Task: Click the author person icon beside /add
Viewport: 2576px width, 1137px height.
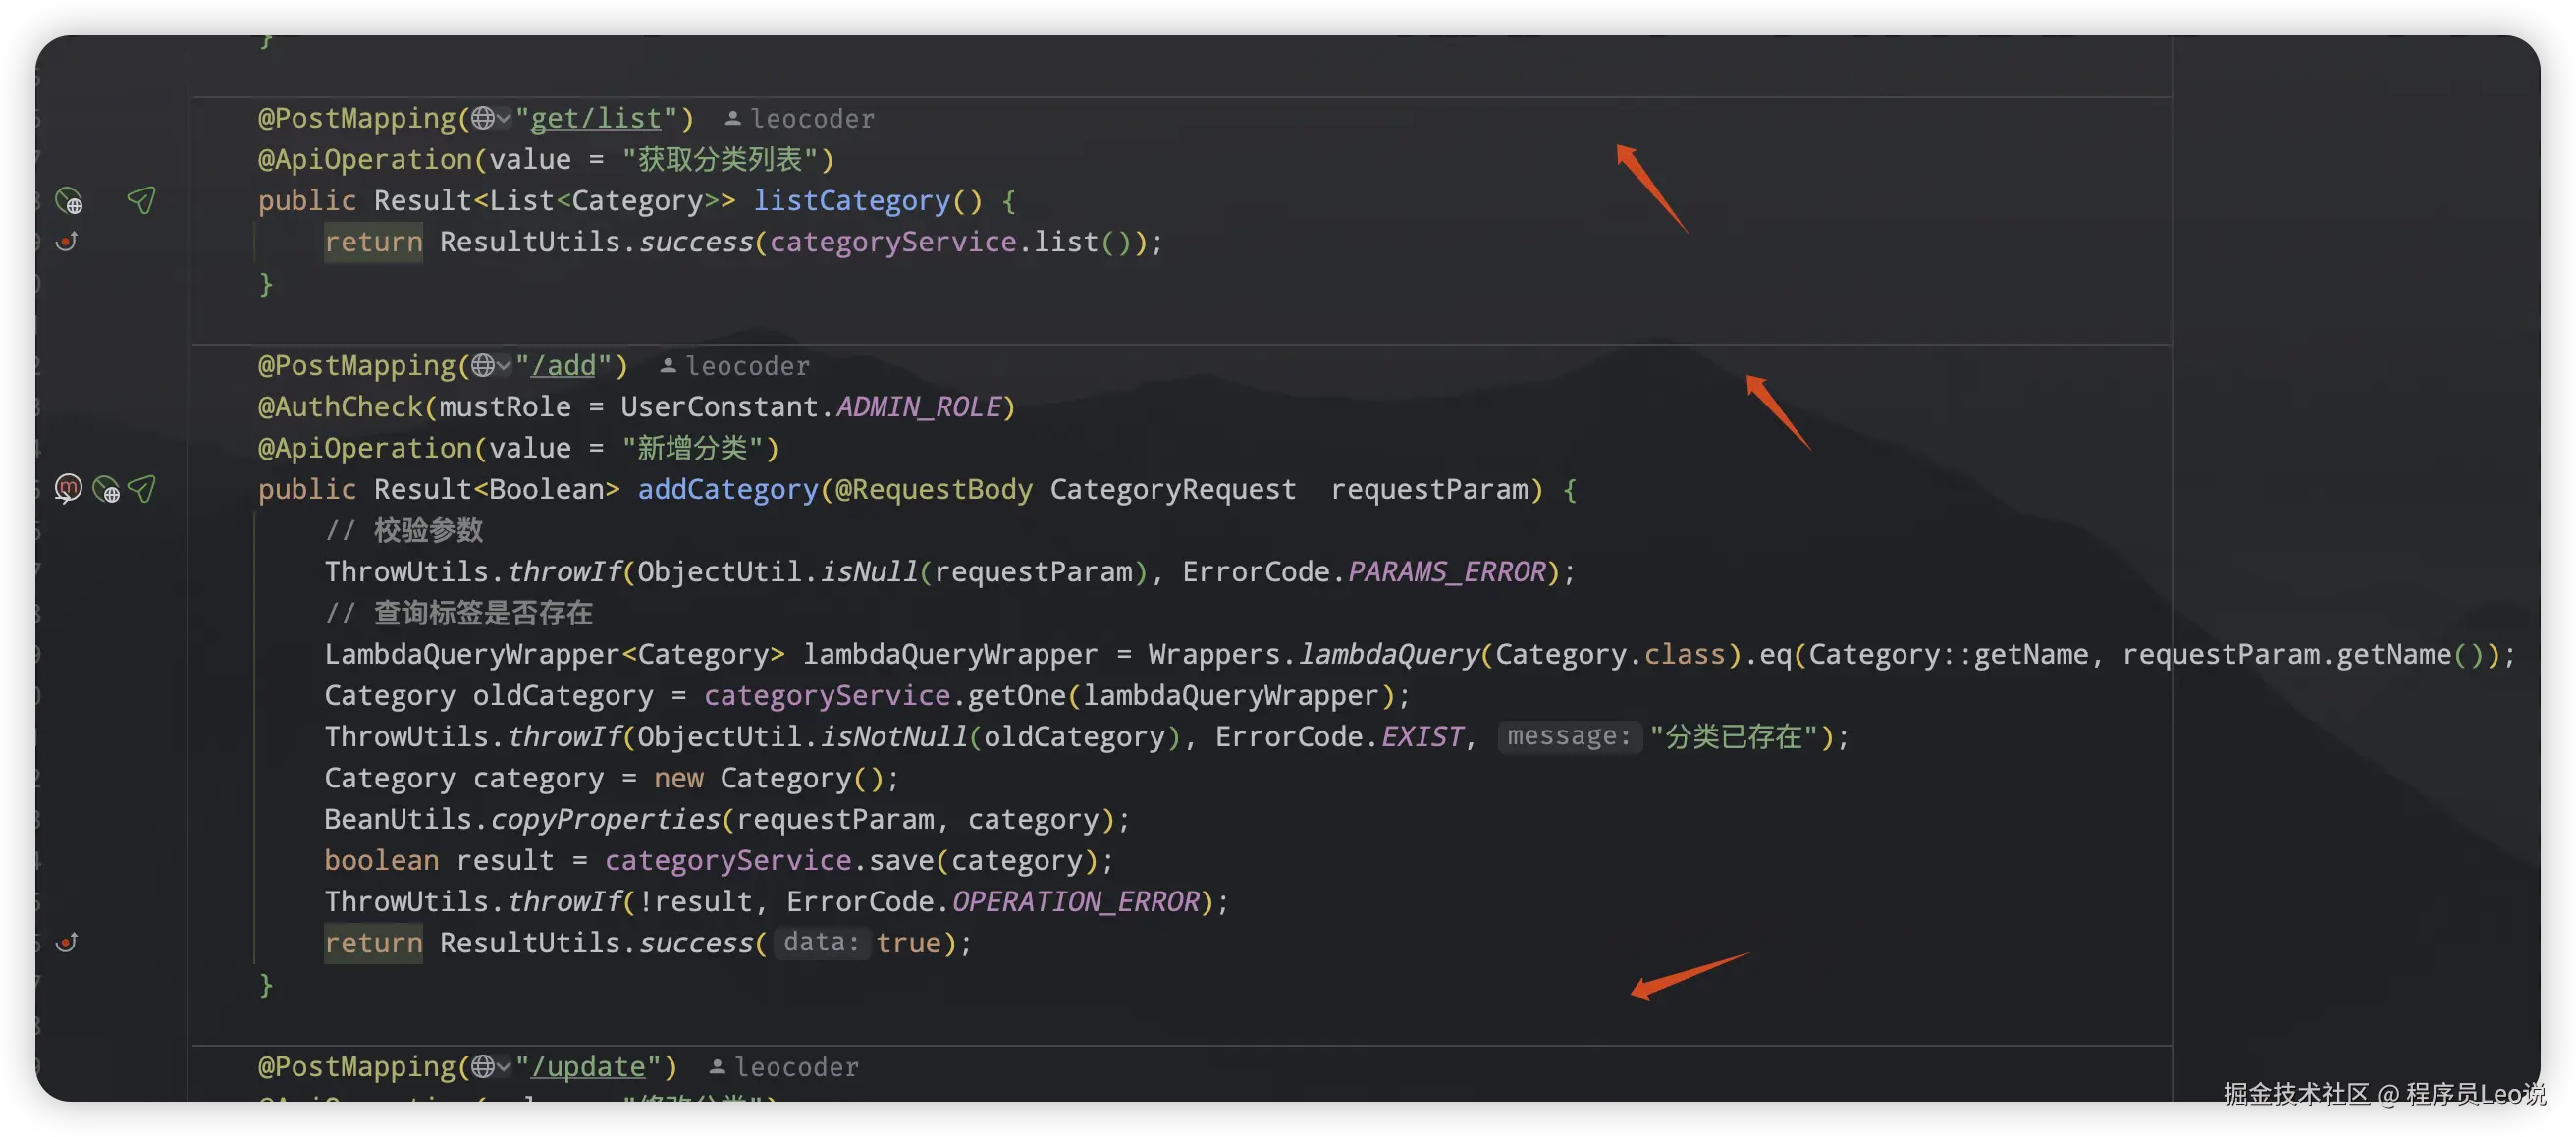Action: point(668,365)
